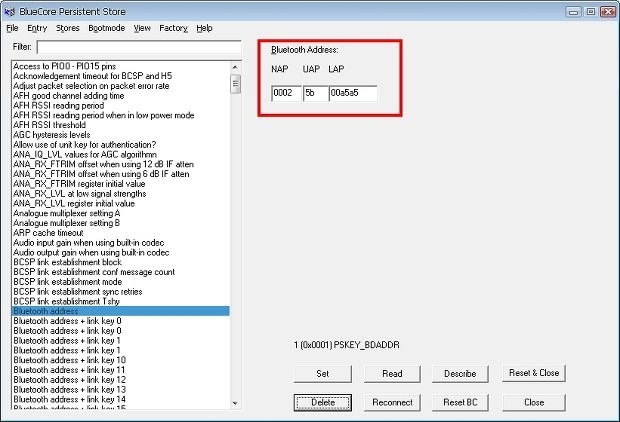Select 'ANA_RX_FTRIM offset when using 12 dB IF atten'
The height and width of the screenshot is (422, 620).
coord(121,164)
